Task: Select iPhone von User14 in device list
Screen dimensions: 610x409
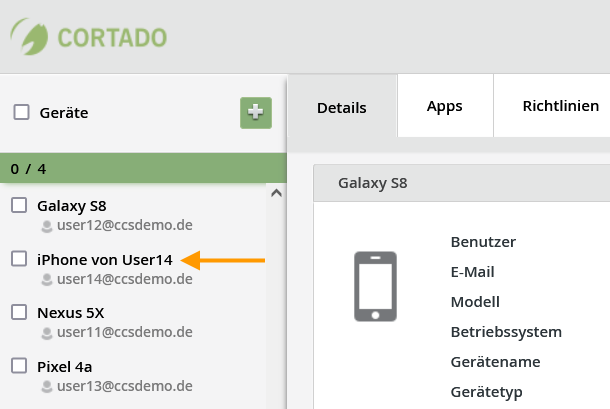Action: pyautogui.click(x=105, y=260)
